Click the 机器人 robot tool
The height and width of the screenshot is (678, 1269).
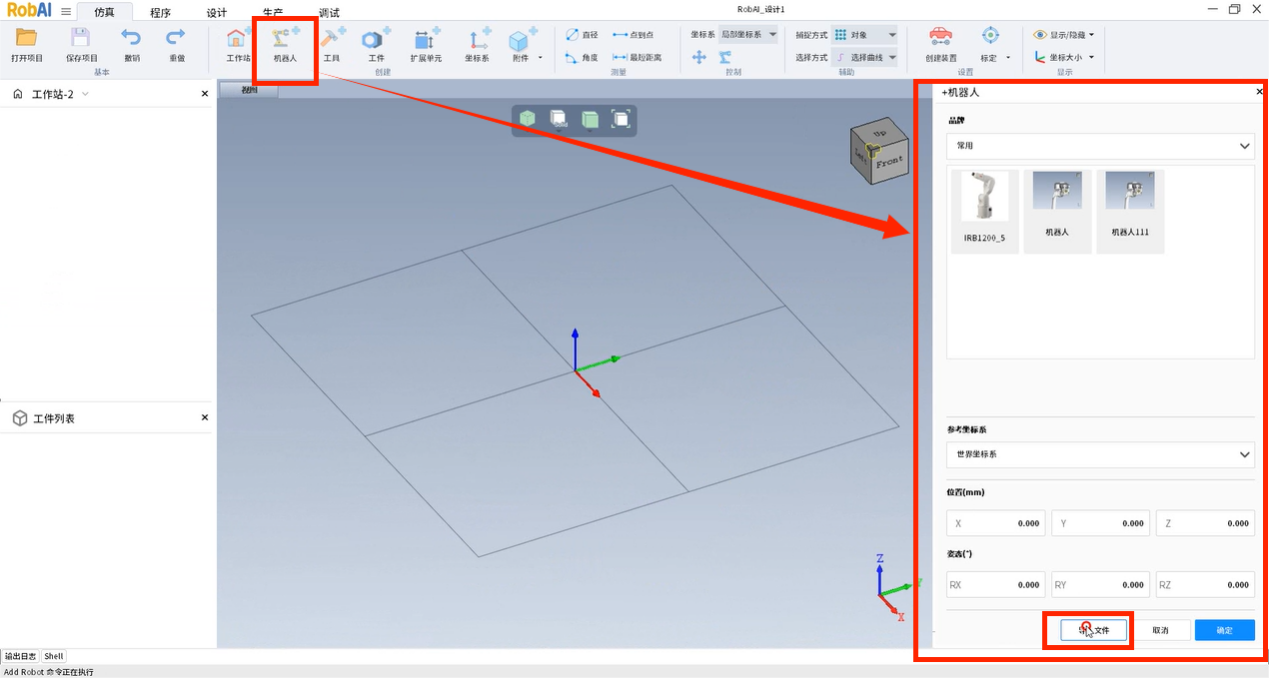[x=285, y=45]
